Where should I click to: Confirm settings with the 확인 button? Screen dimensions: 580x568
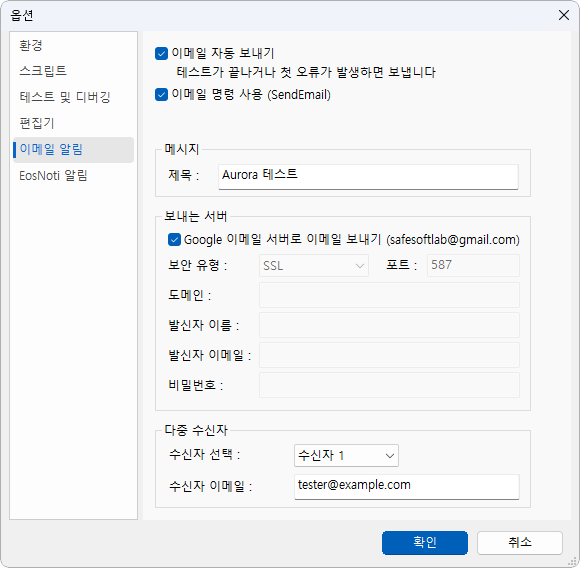pyautogui.click(x=425, y=543)
